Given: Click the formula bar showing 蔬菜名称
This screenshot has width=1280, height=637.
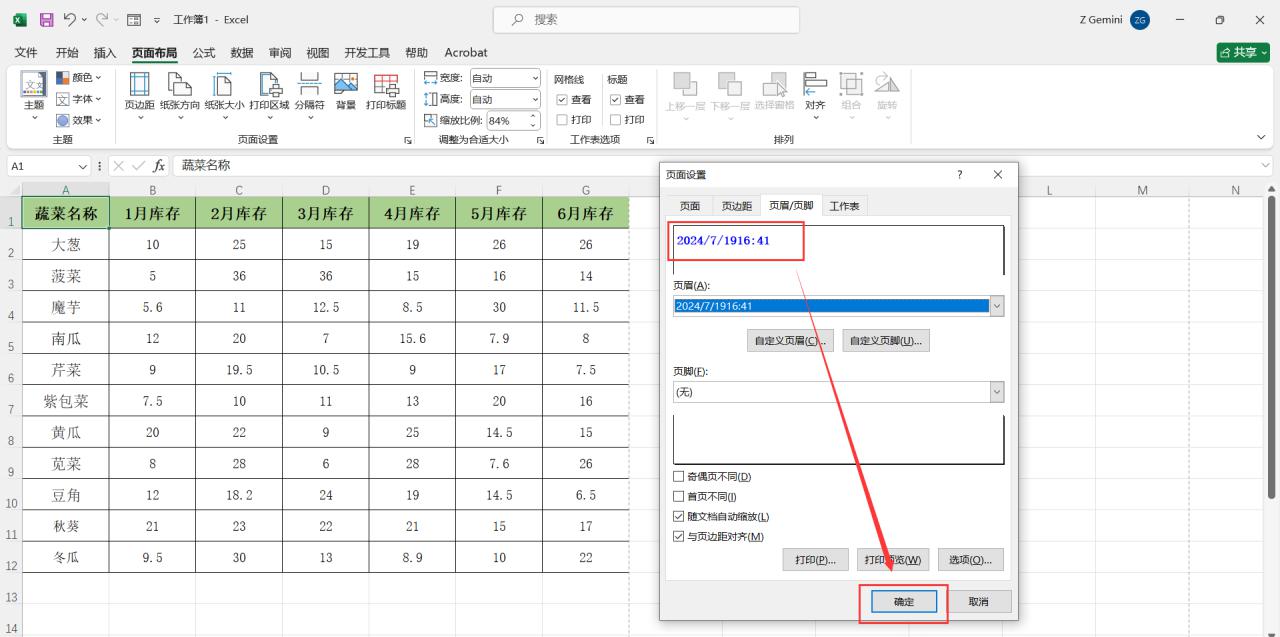Looking at the screenshot, I should pos(715,166).
